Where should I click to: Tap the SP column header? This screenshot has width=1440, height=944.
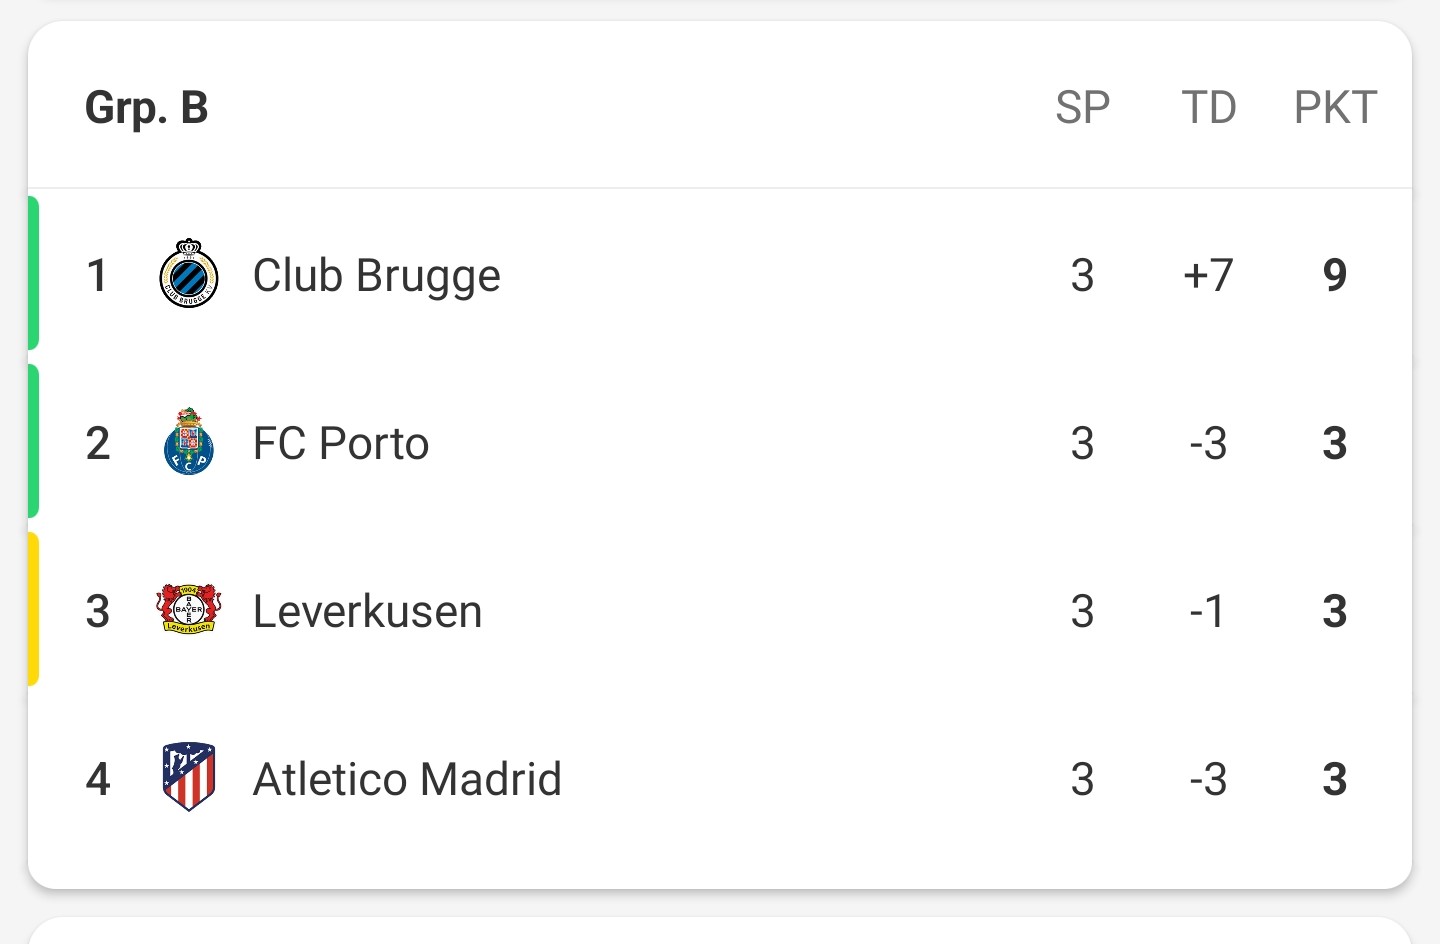click(1083, 107)
